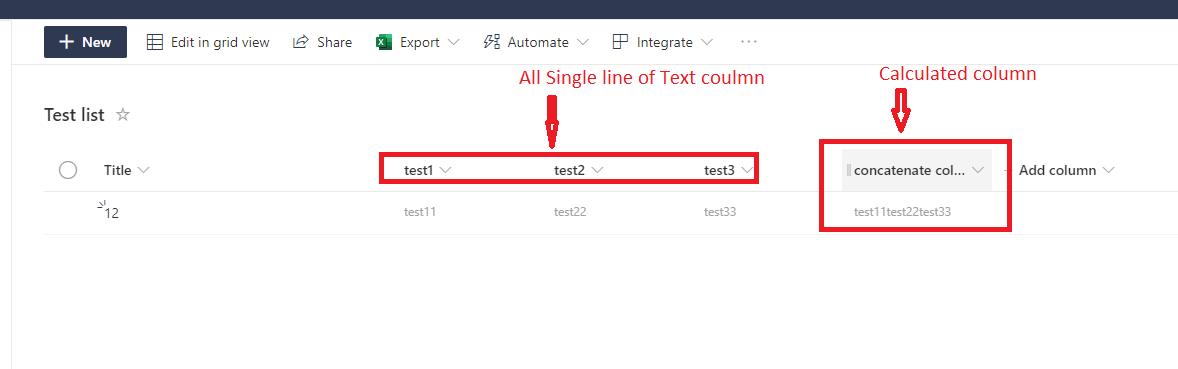Expand the Export dropdown chevron
Image resolution: width=1178 pixels, height=369 pixels.
tap(453, 42)
